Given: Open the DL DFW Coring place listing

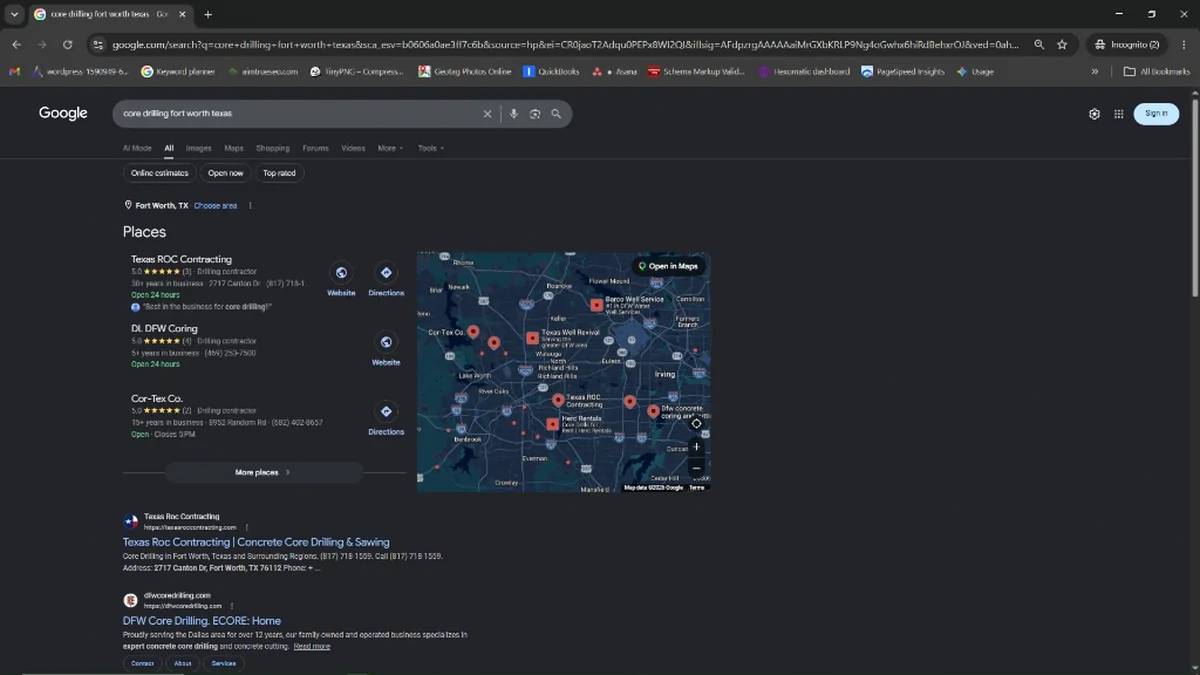Looking at the screenshot, I should pyautogui.click(x=164, y=328).
